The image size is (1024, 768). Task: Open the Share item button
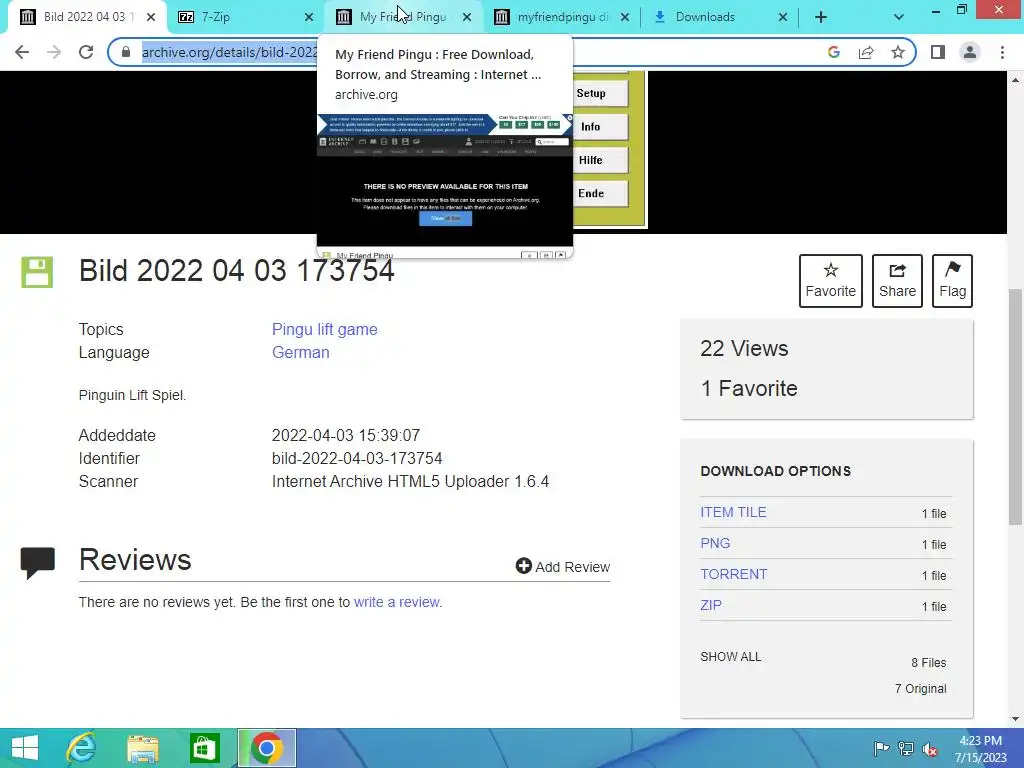coord(897,281)
